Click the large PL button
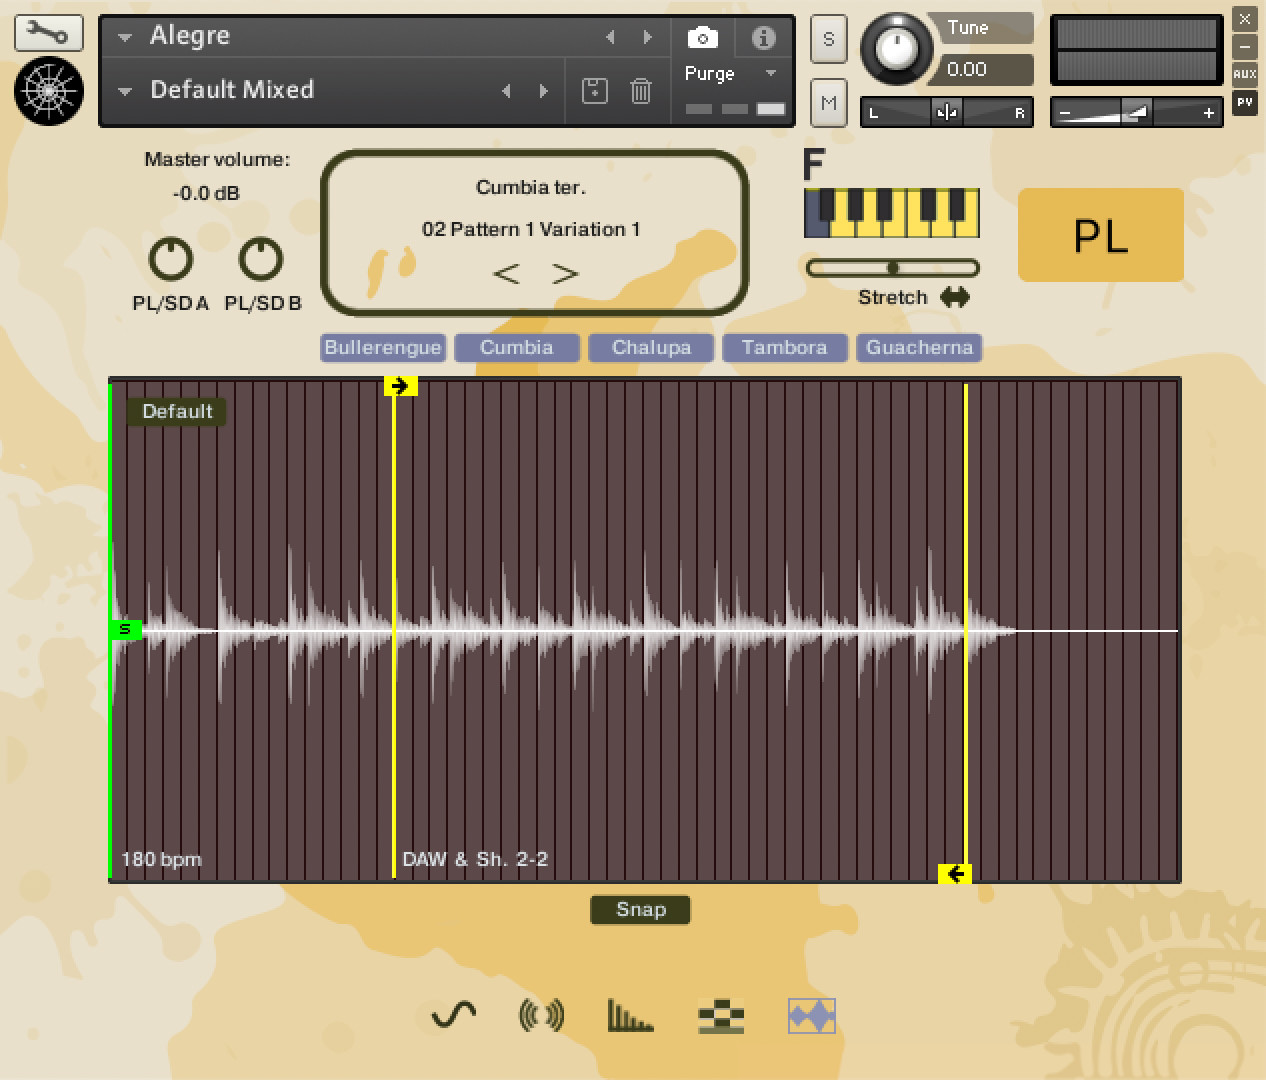The width and height of the screenshot is (1266, 1080). tap(1100, 234)
